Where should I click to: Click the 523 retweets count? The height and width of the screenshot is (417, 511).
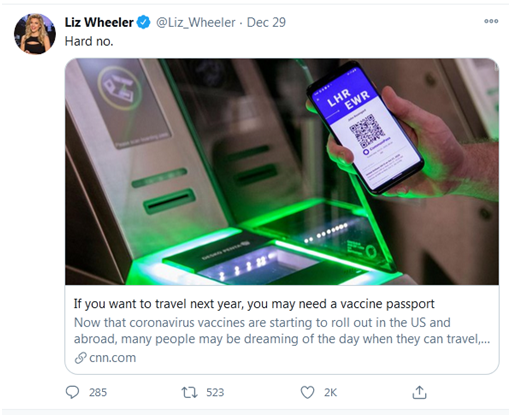click(x=215, y=392)
